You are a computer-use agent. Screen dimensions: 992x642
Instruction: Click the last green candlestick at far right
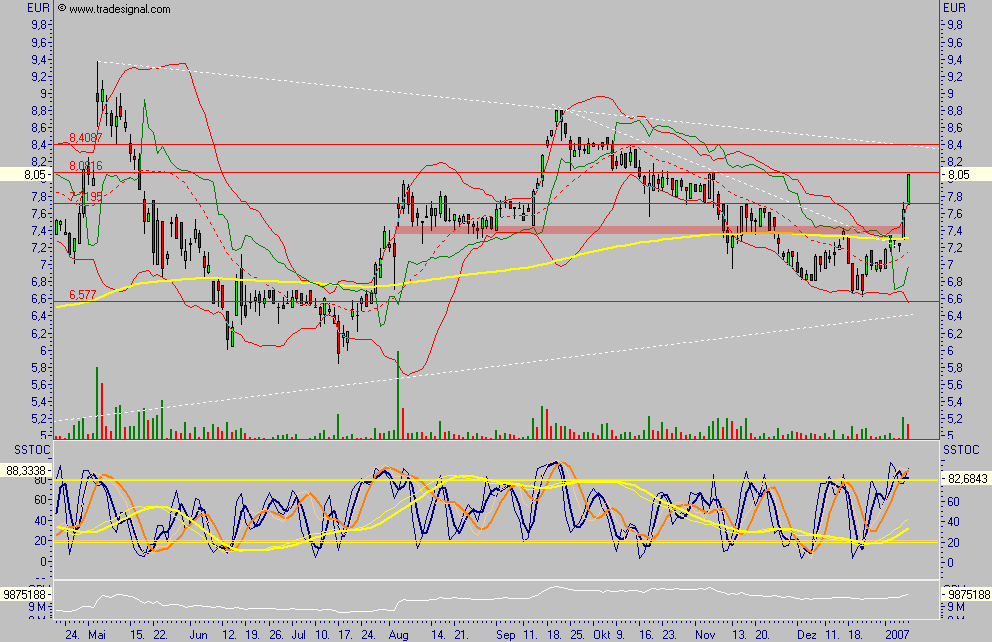click(908, 187)
